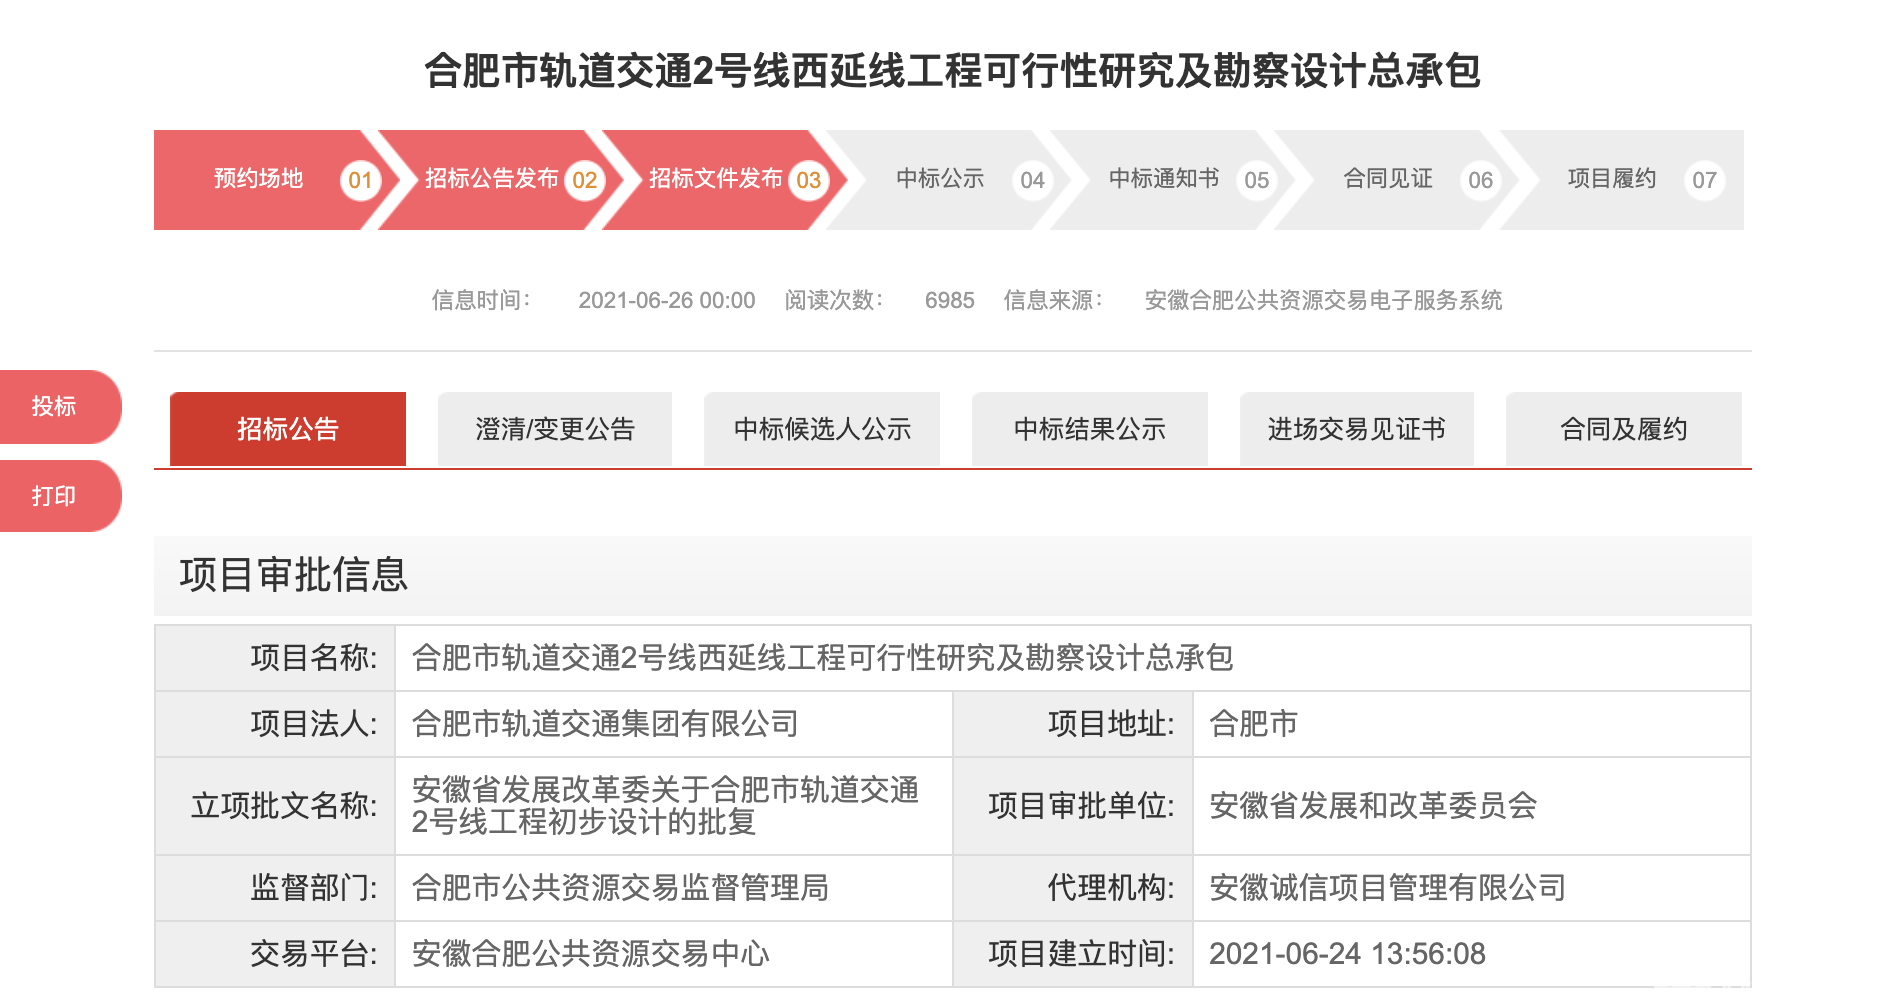Open the 中标结果公示 tab
The image size is (1900, 1008).
[x=1090, y=429]
